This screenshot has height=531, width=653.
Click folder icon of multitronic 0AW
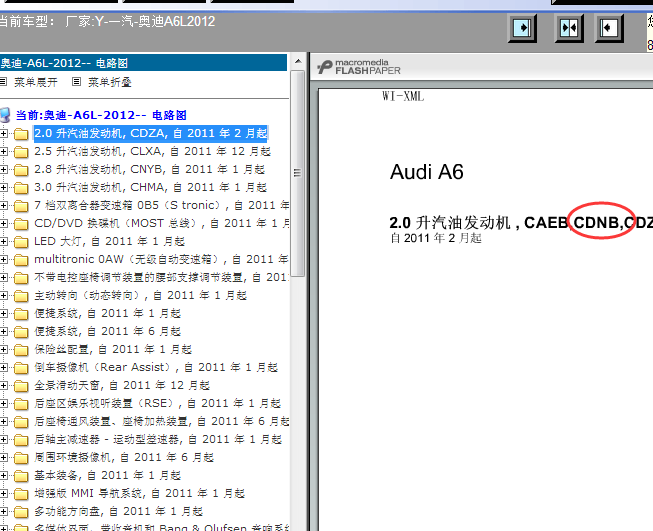[x=21, y=260]
